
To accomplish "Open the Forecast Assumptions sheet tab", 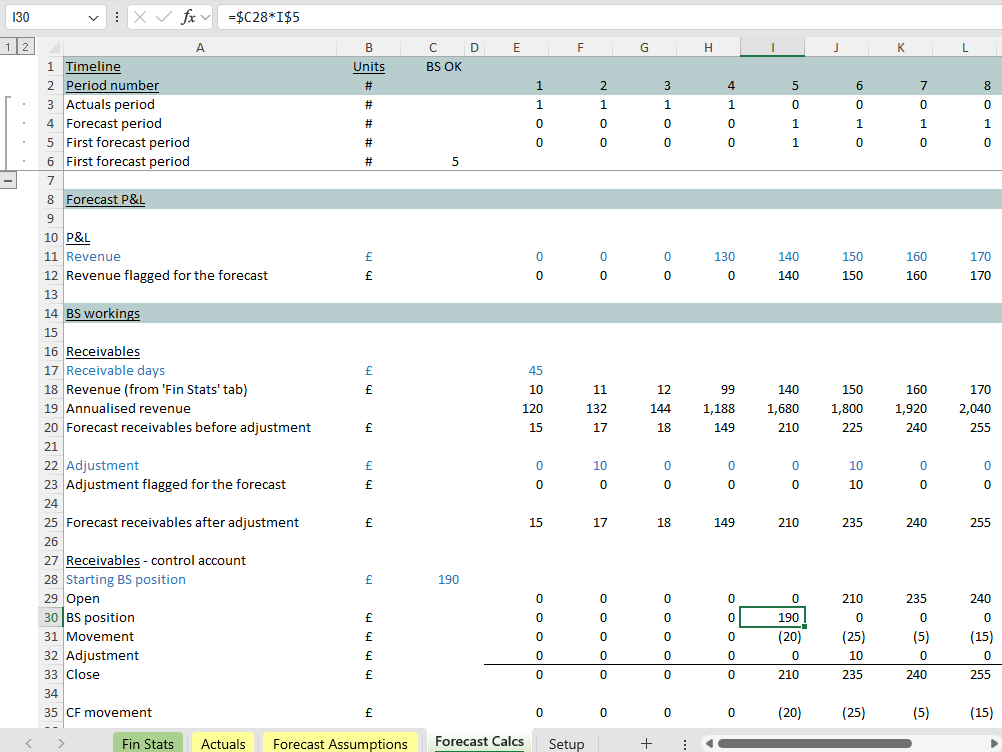I will click(x=340, y=743).
